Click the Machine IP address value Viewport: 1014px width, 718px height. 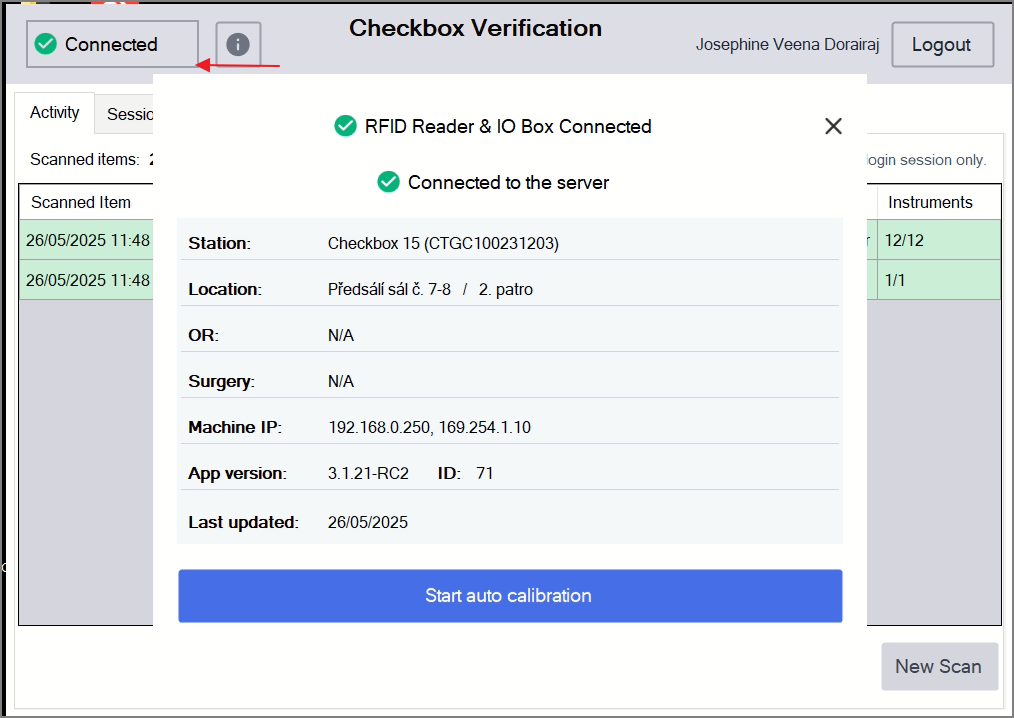(x=429, y=428)
